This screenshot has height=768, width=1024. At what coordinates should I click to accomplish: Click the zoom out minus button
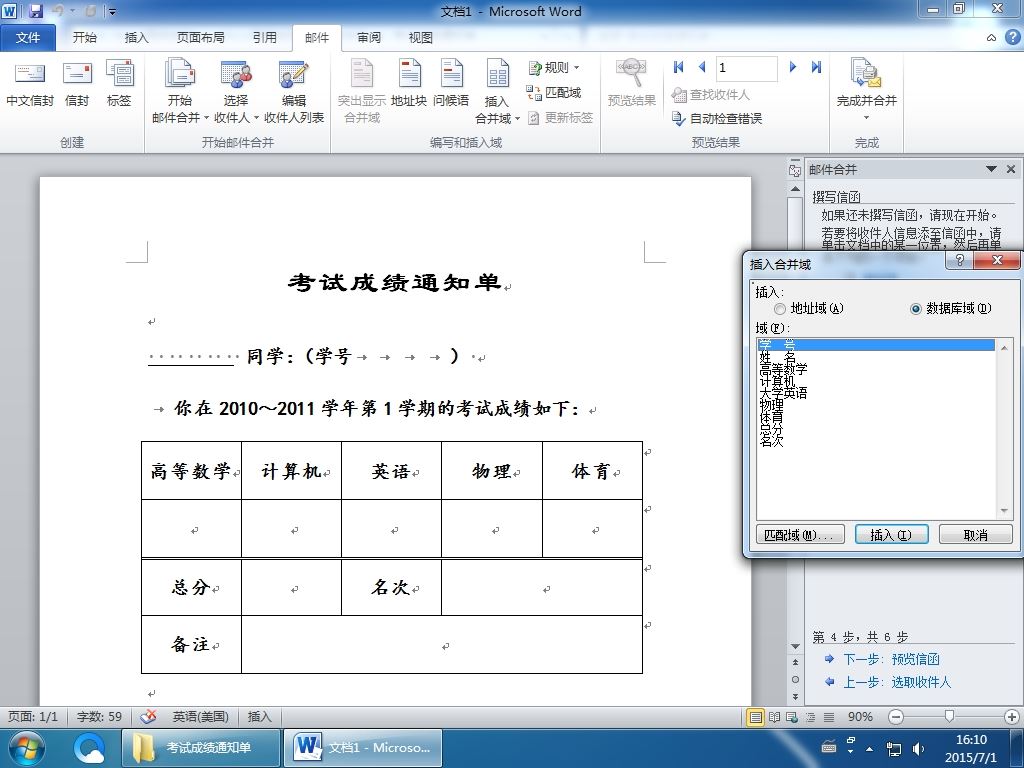click(896, 717)
